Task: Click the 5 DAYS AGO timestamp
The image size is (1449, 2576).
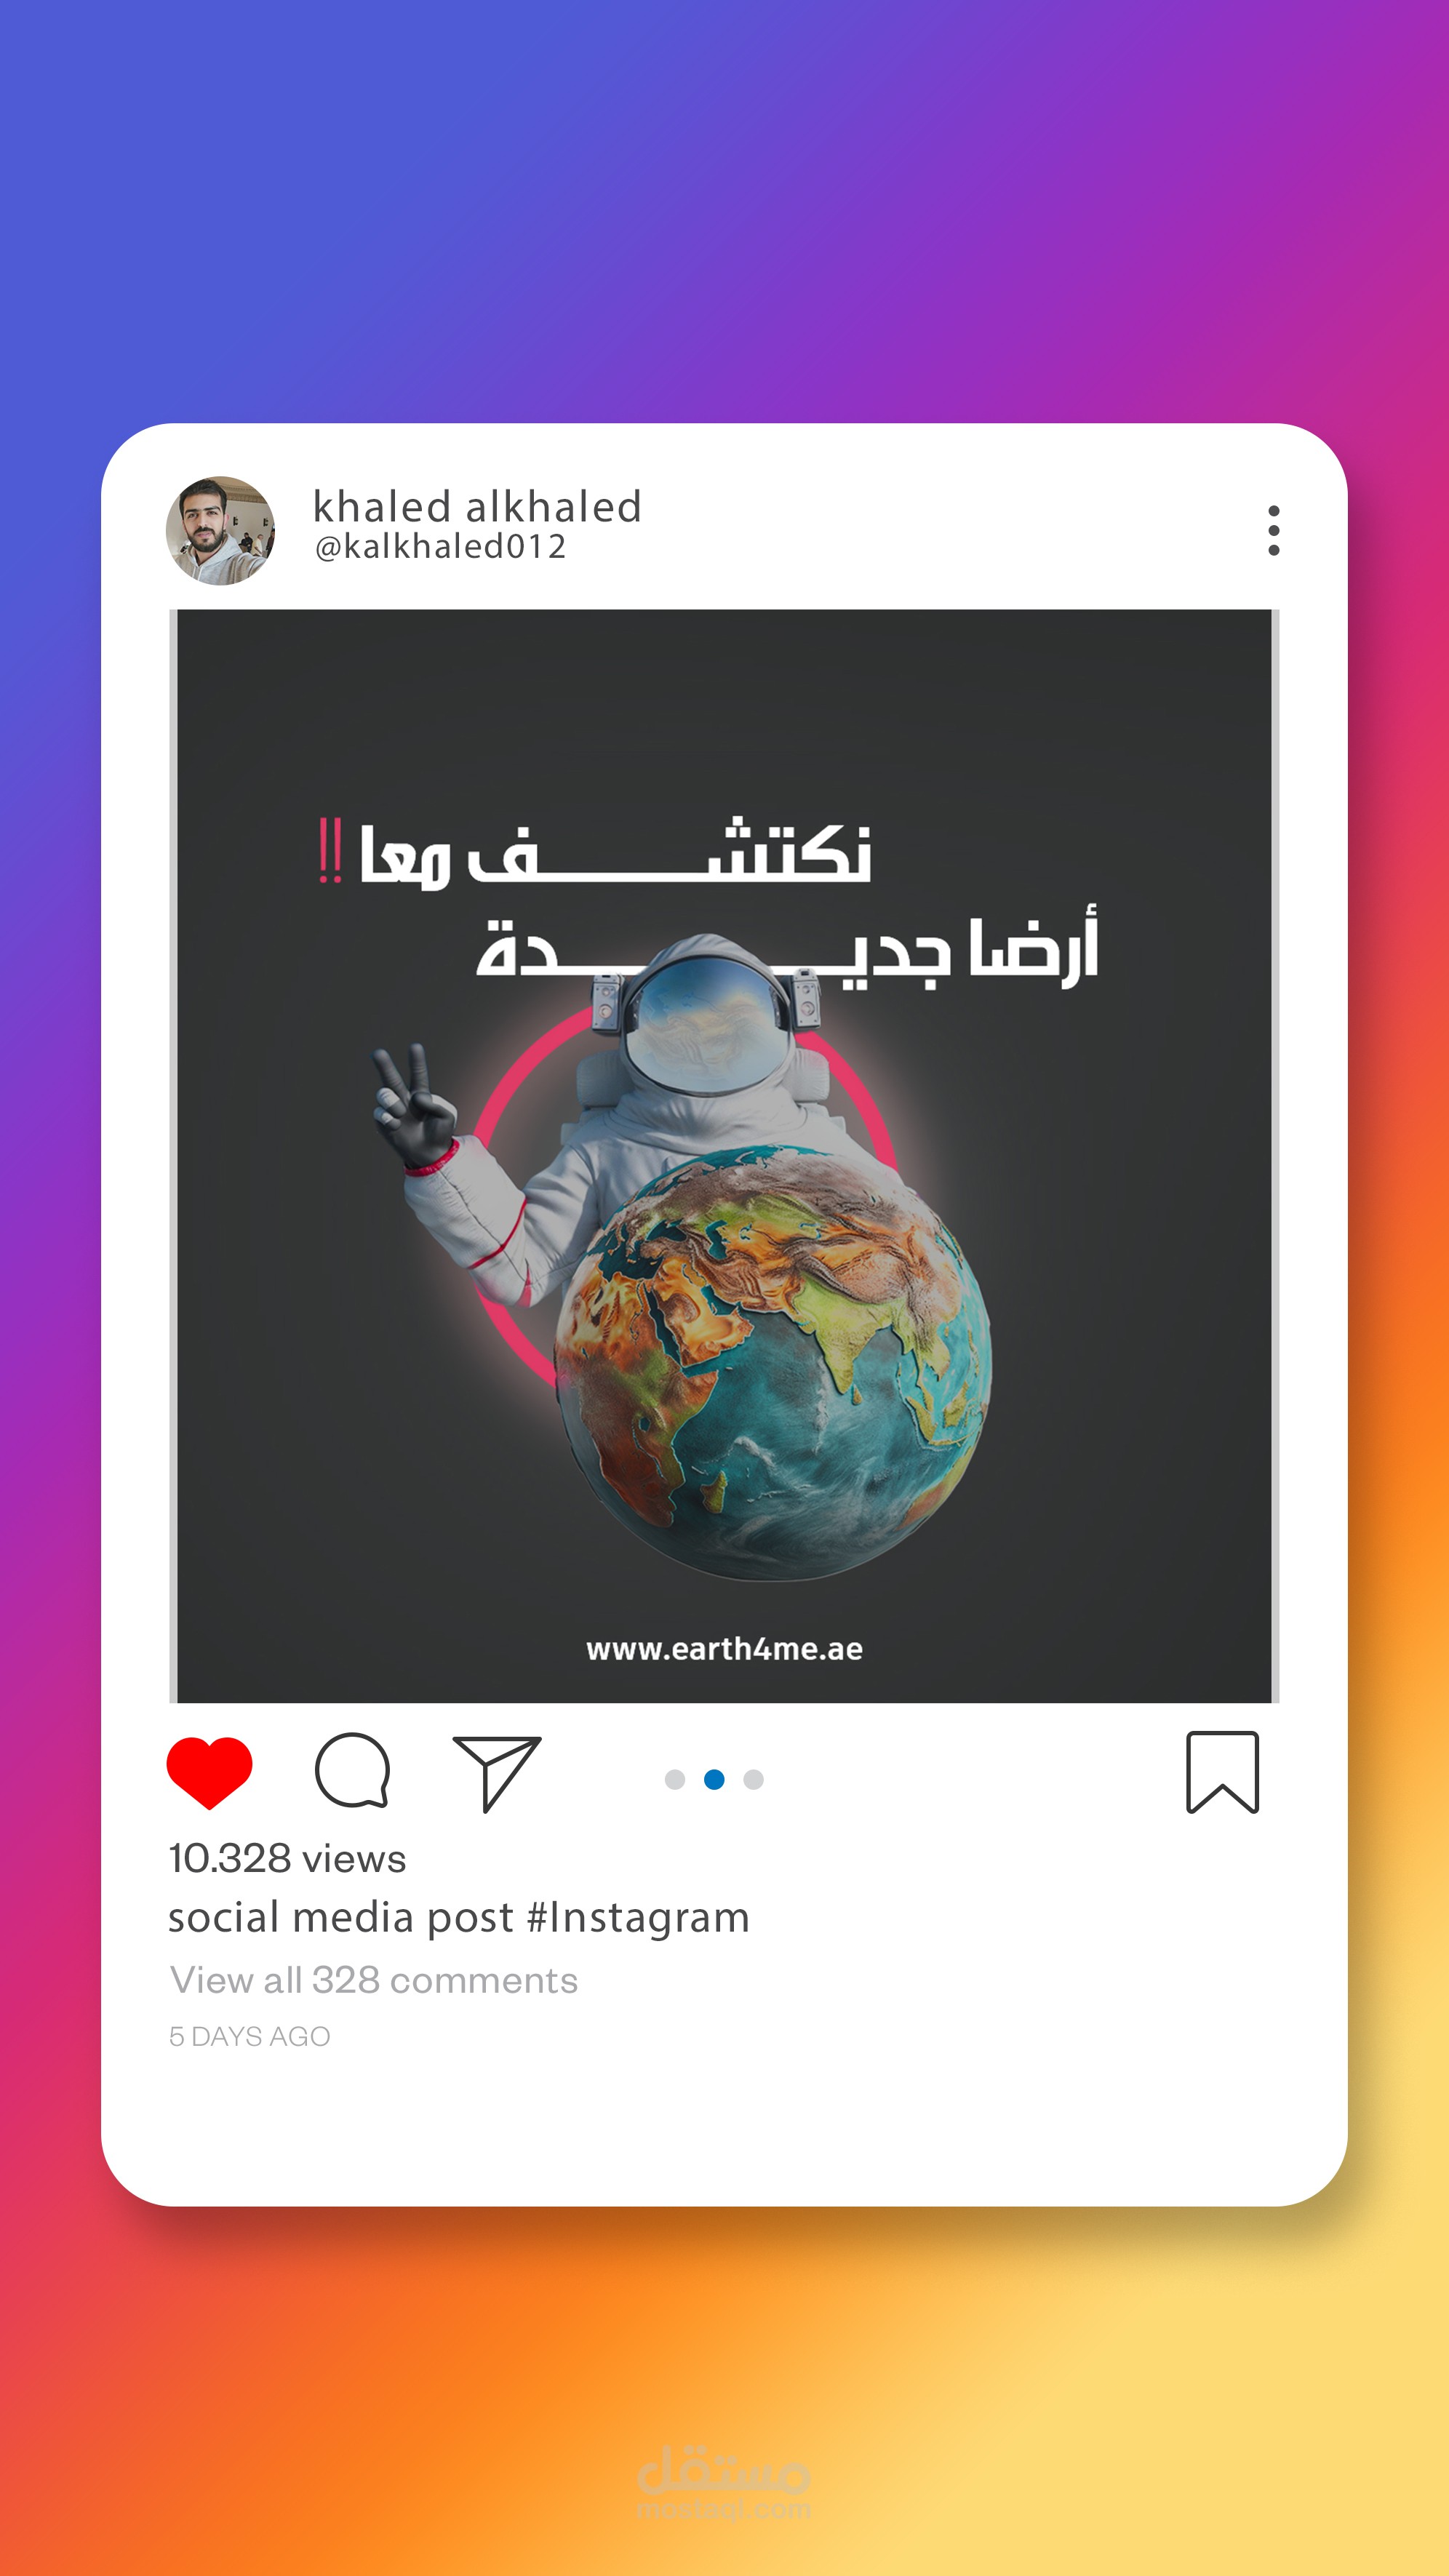Action: tap(249, 2036)
